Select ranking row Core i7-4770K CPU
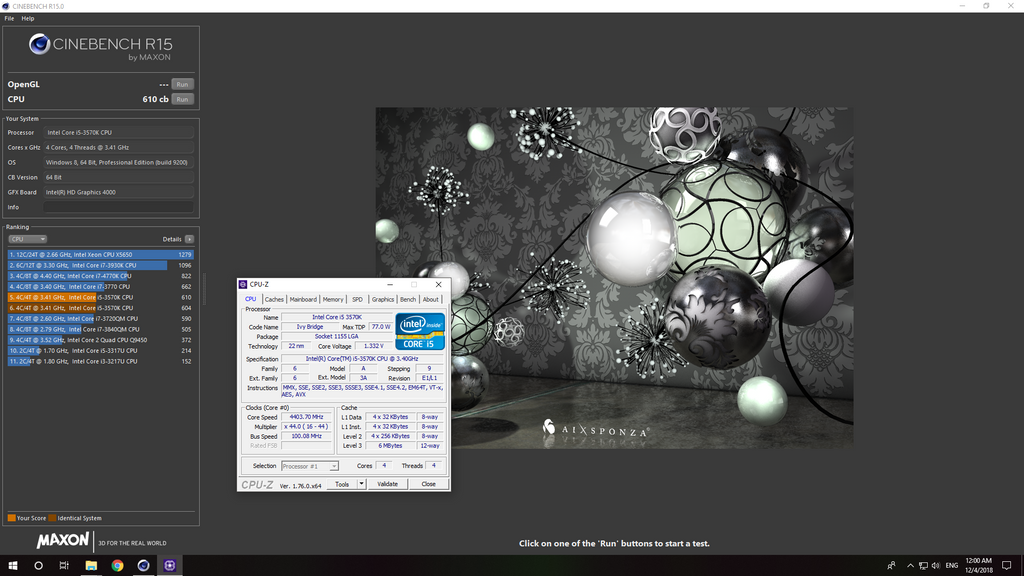This screenshot has height=576, width=1024. 101,276
